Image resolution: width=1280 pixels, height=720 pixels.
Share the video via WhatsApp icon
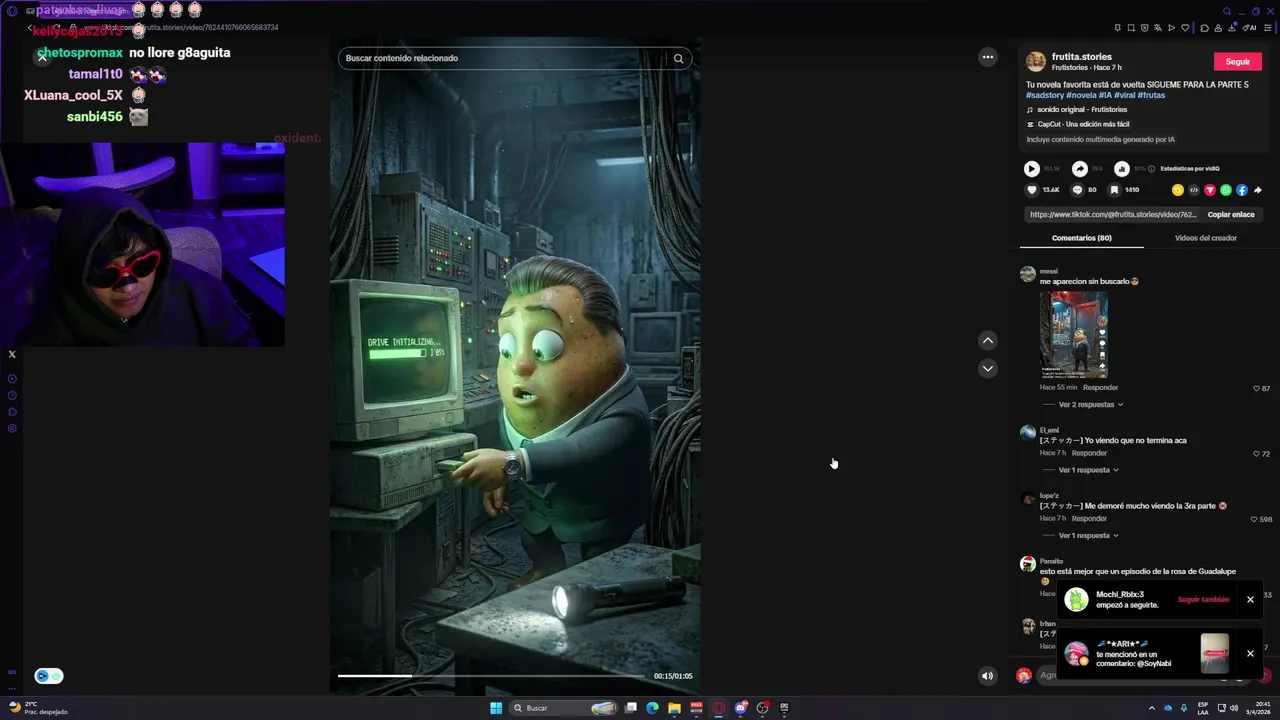click(x=1226, y=190)
